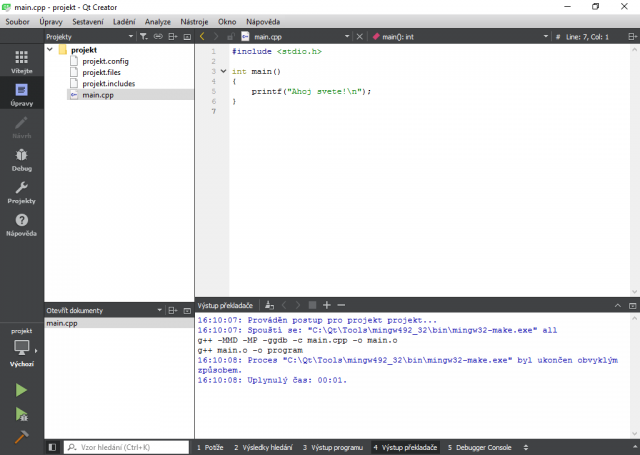
Task: Zoom in compile output with plus
Action: (x=327, y=305)
